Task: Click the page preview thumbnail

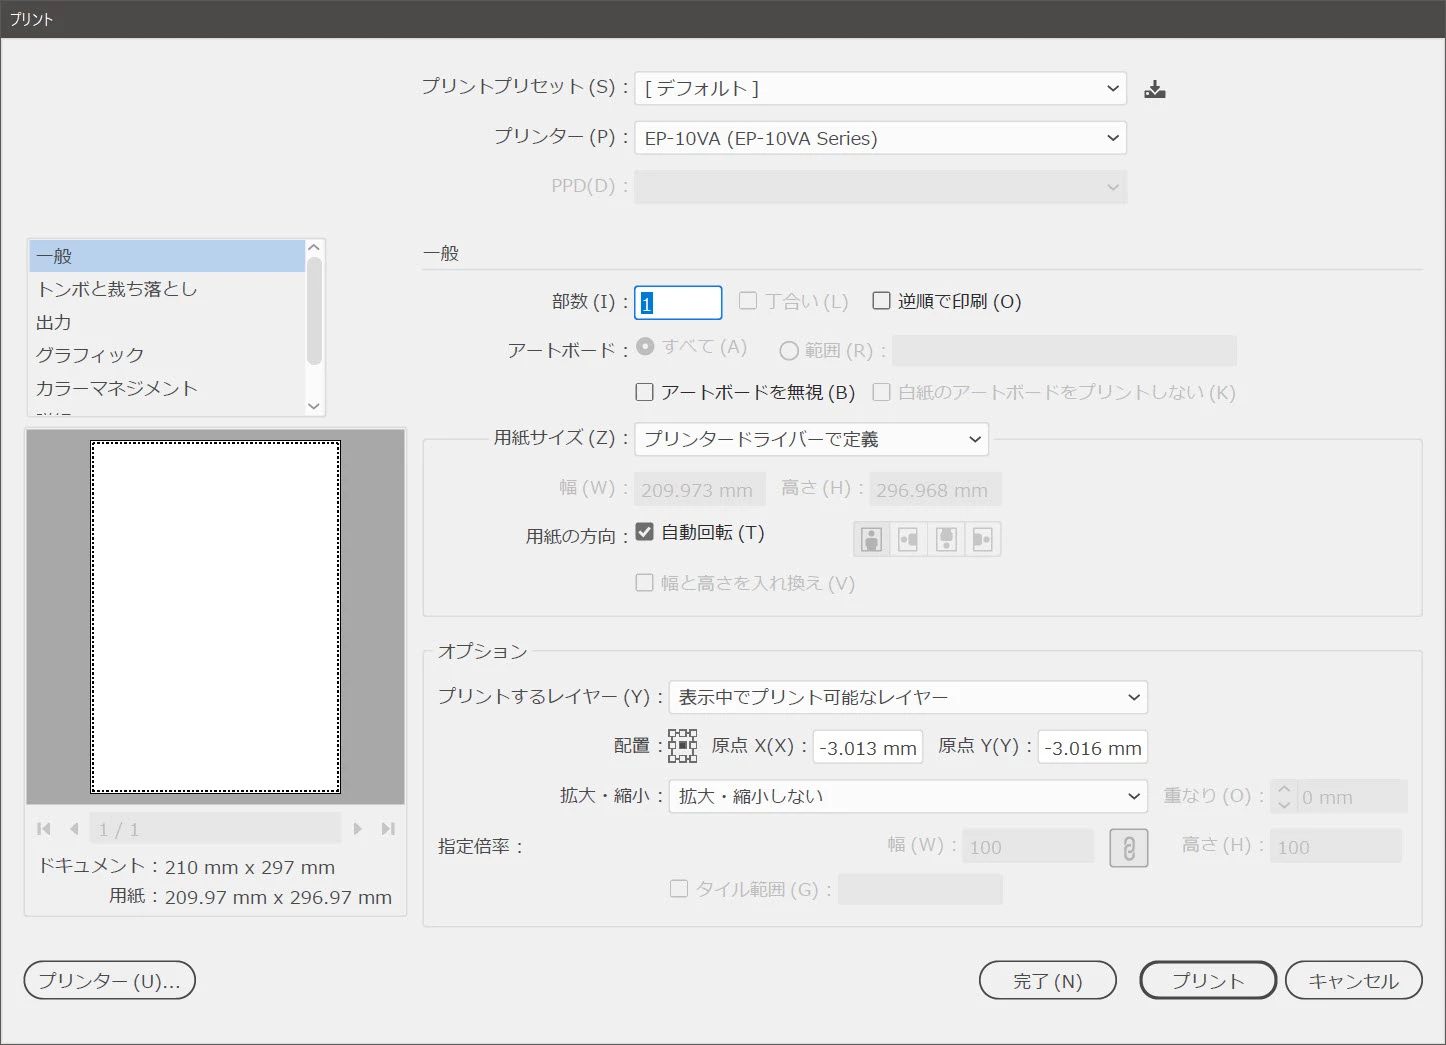Action: point(216,617)
